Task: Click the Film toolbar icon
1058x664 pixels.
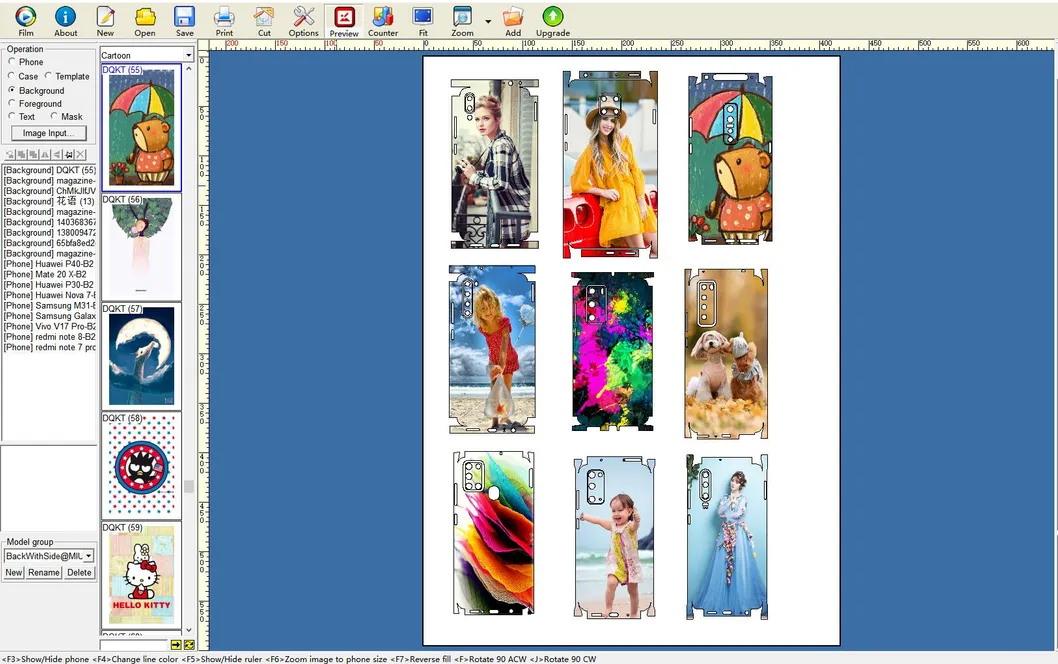Action: point(26,18)
